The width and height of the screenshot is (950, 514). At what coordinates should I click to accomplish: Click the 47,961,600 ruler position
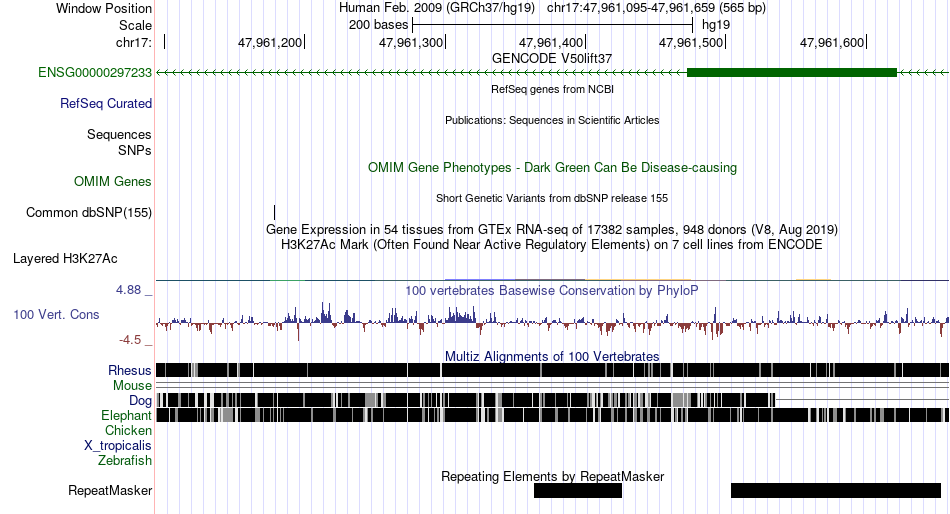point(832,43)
